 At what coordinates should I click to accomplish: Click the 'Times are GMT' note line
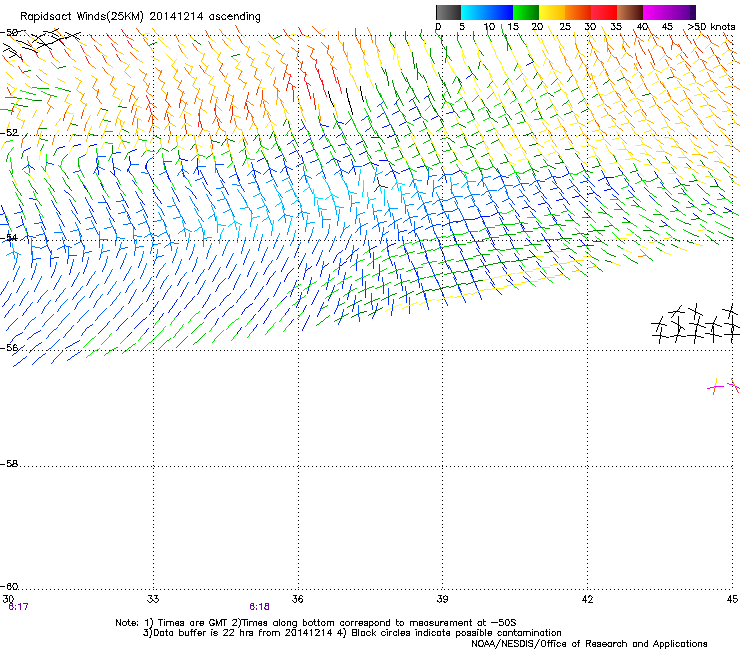316,623
